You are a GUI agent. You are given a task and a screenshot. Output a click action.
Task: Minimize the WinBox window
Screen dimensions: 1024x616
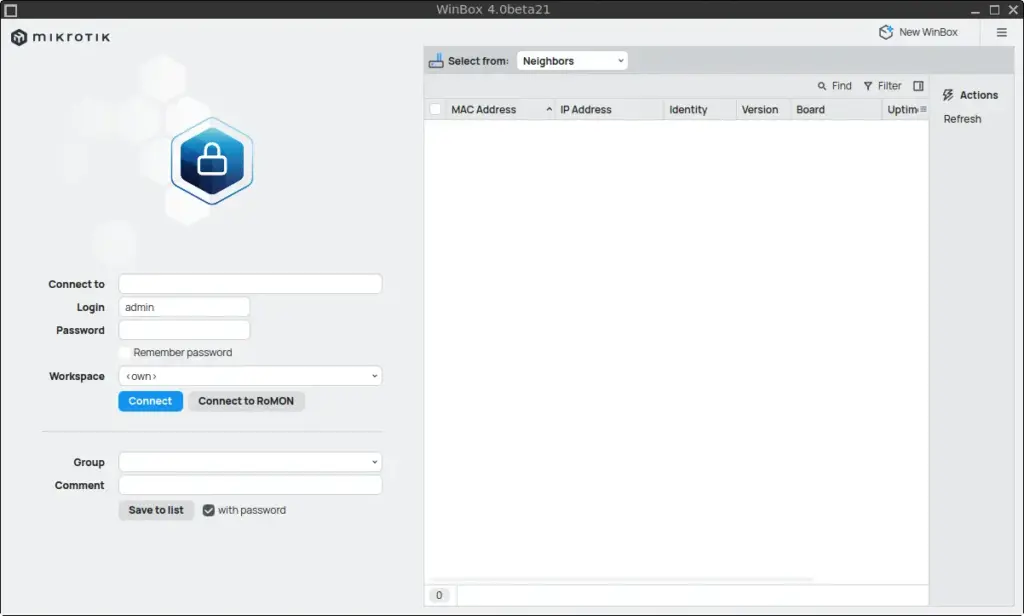(x=975, y=10)
